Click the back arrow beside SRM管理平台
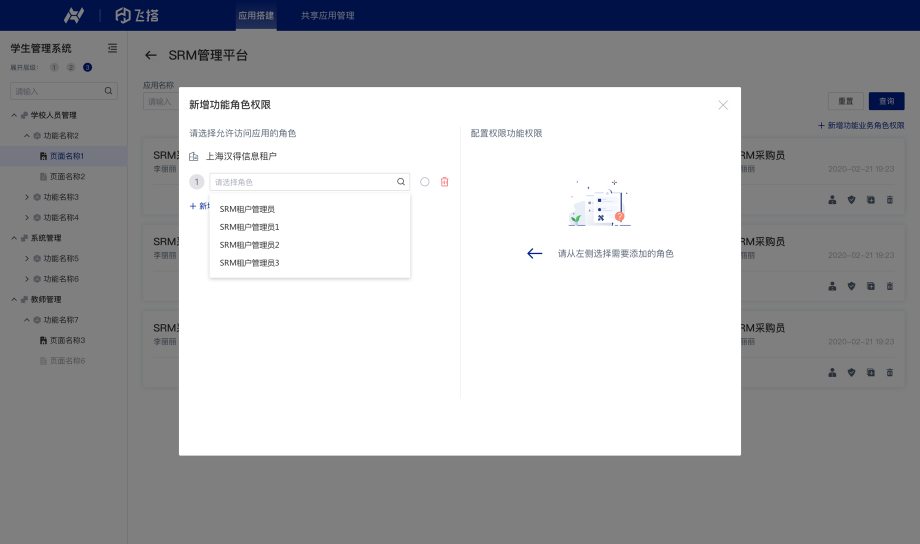 (x=151, y=56)
